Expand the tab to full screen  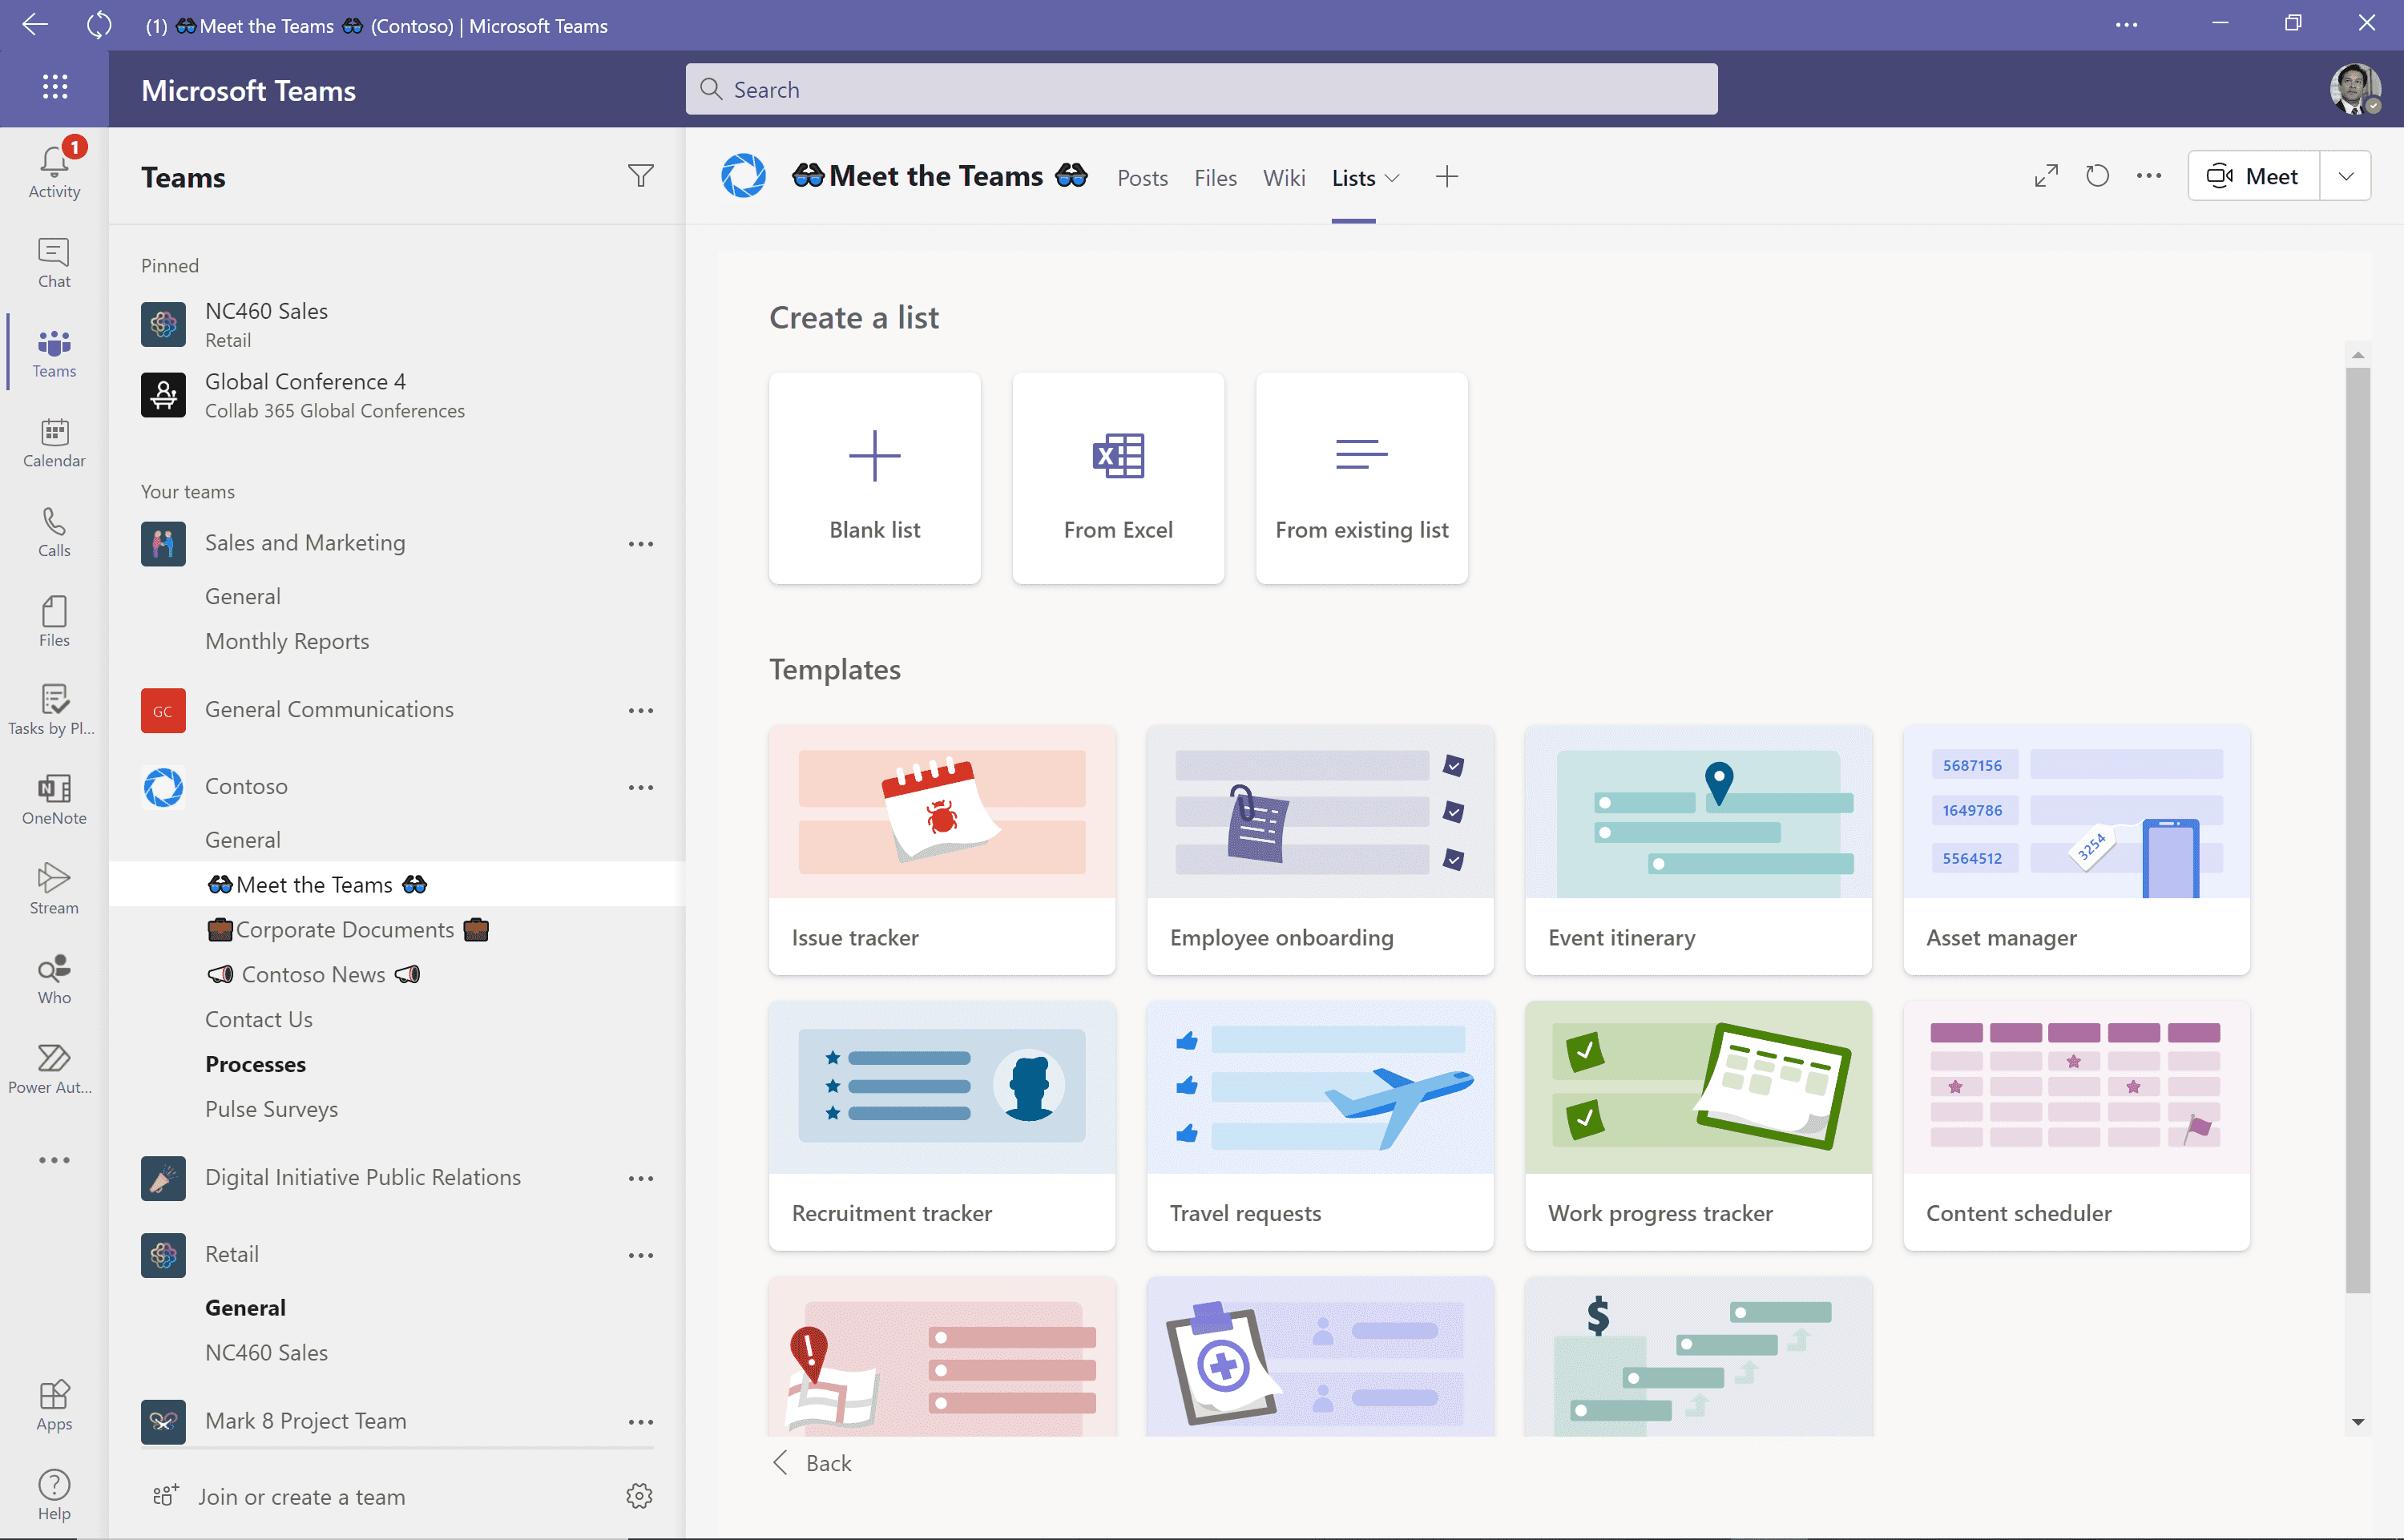[2046, 176]
